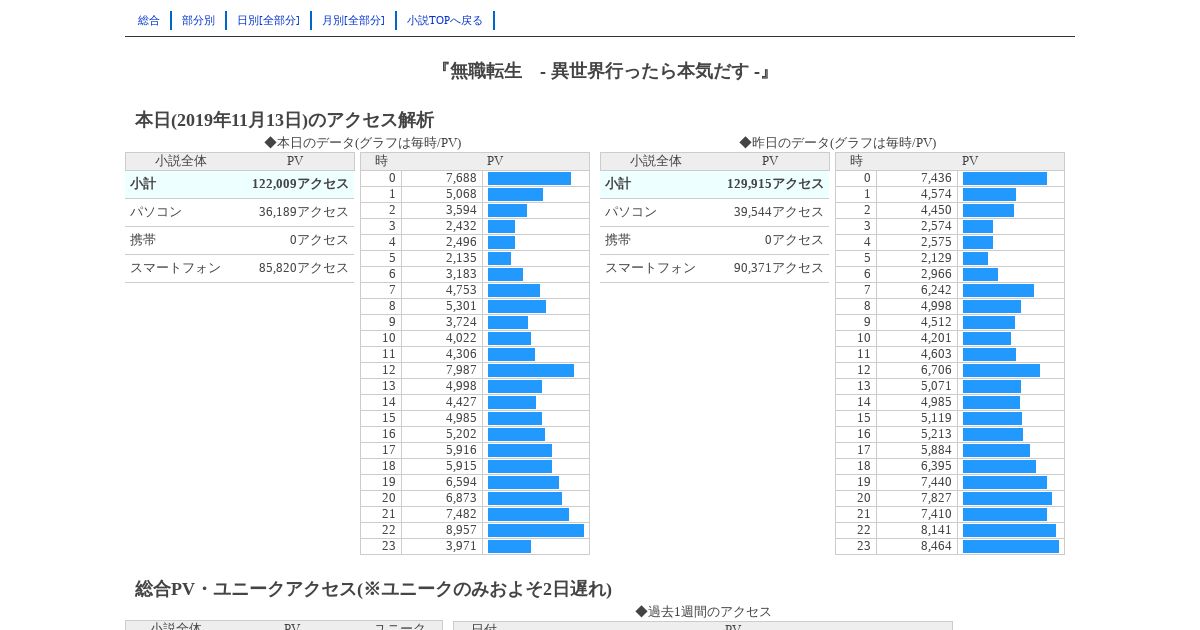The width and height of the screenshot is (1200, 630).
Task: Select the 本日のアクセス解析 section heading
Action: [284, 120]
